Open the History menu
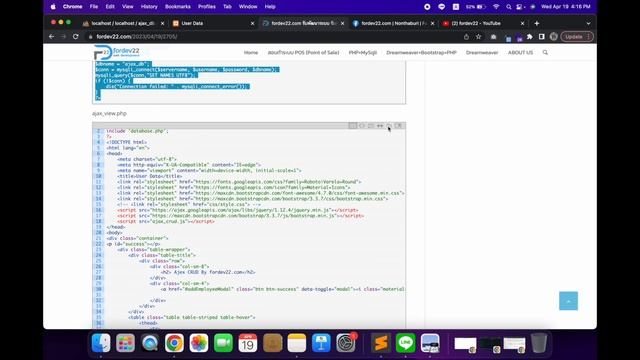The image size is (640, 360). 149,7
